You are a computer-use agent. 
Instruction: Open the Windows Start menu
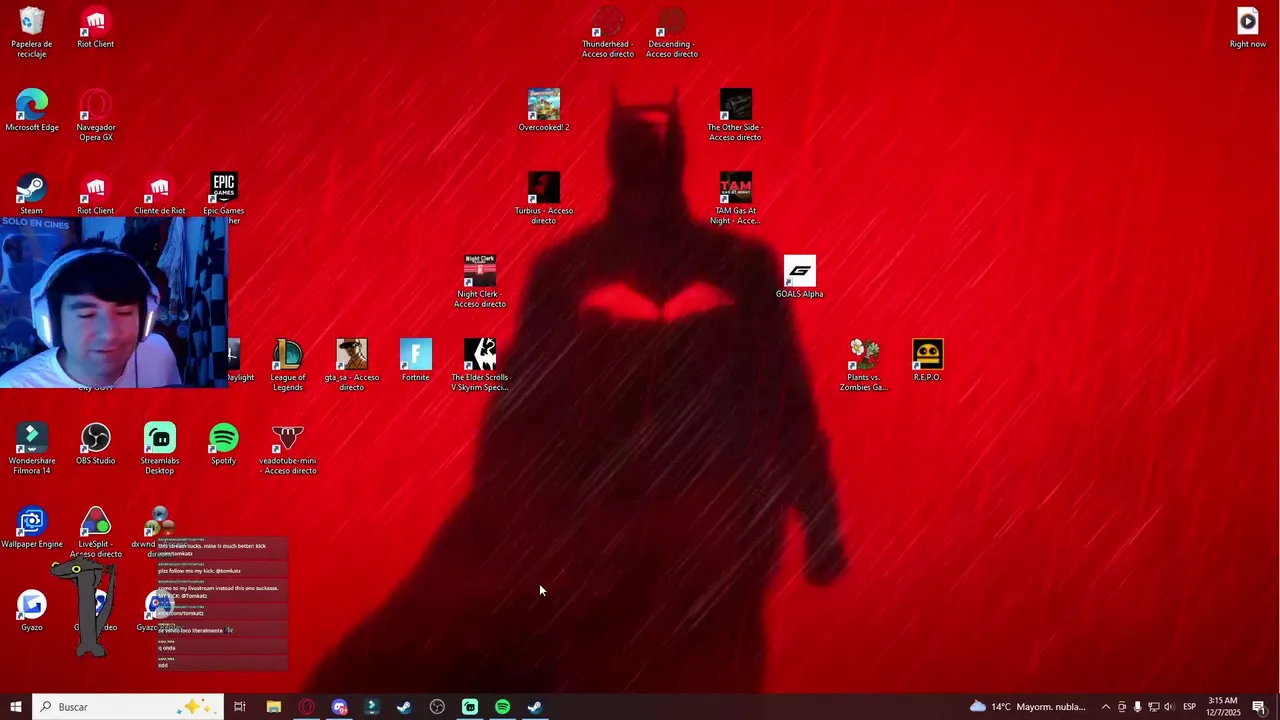(x=16, y=707)
